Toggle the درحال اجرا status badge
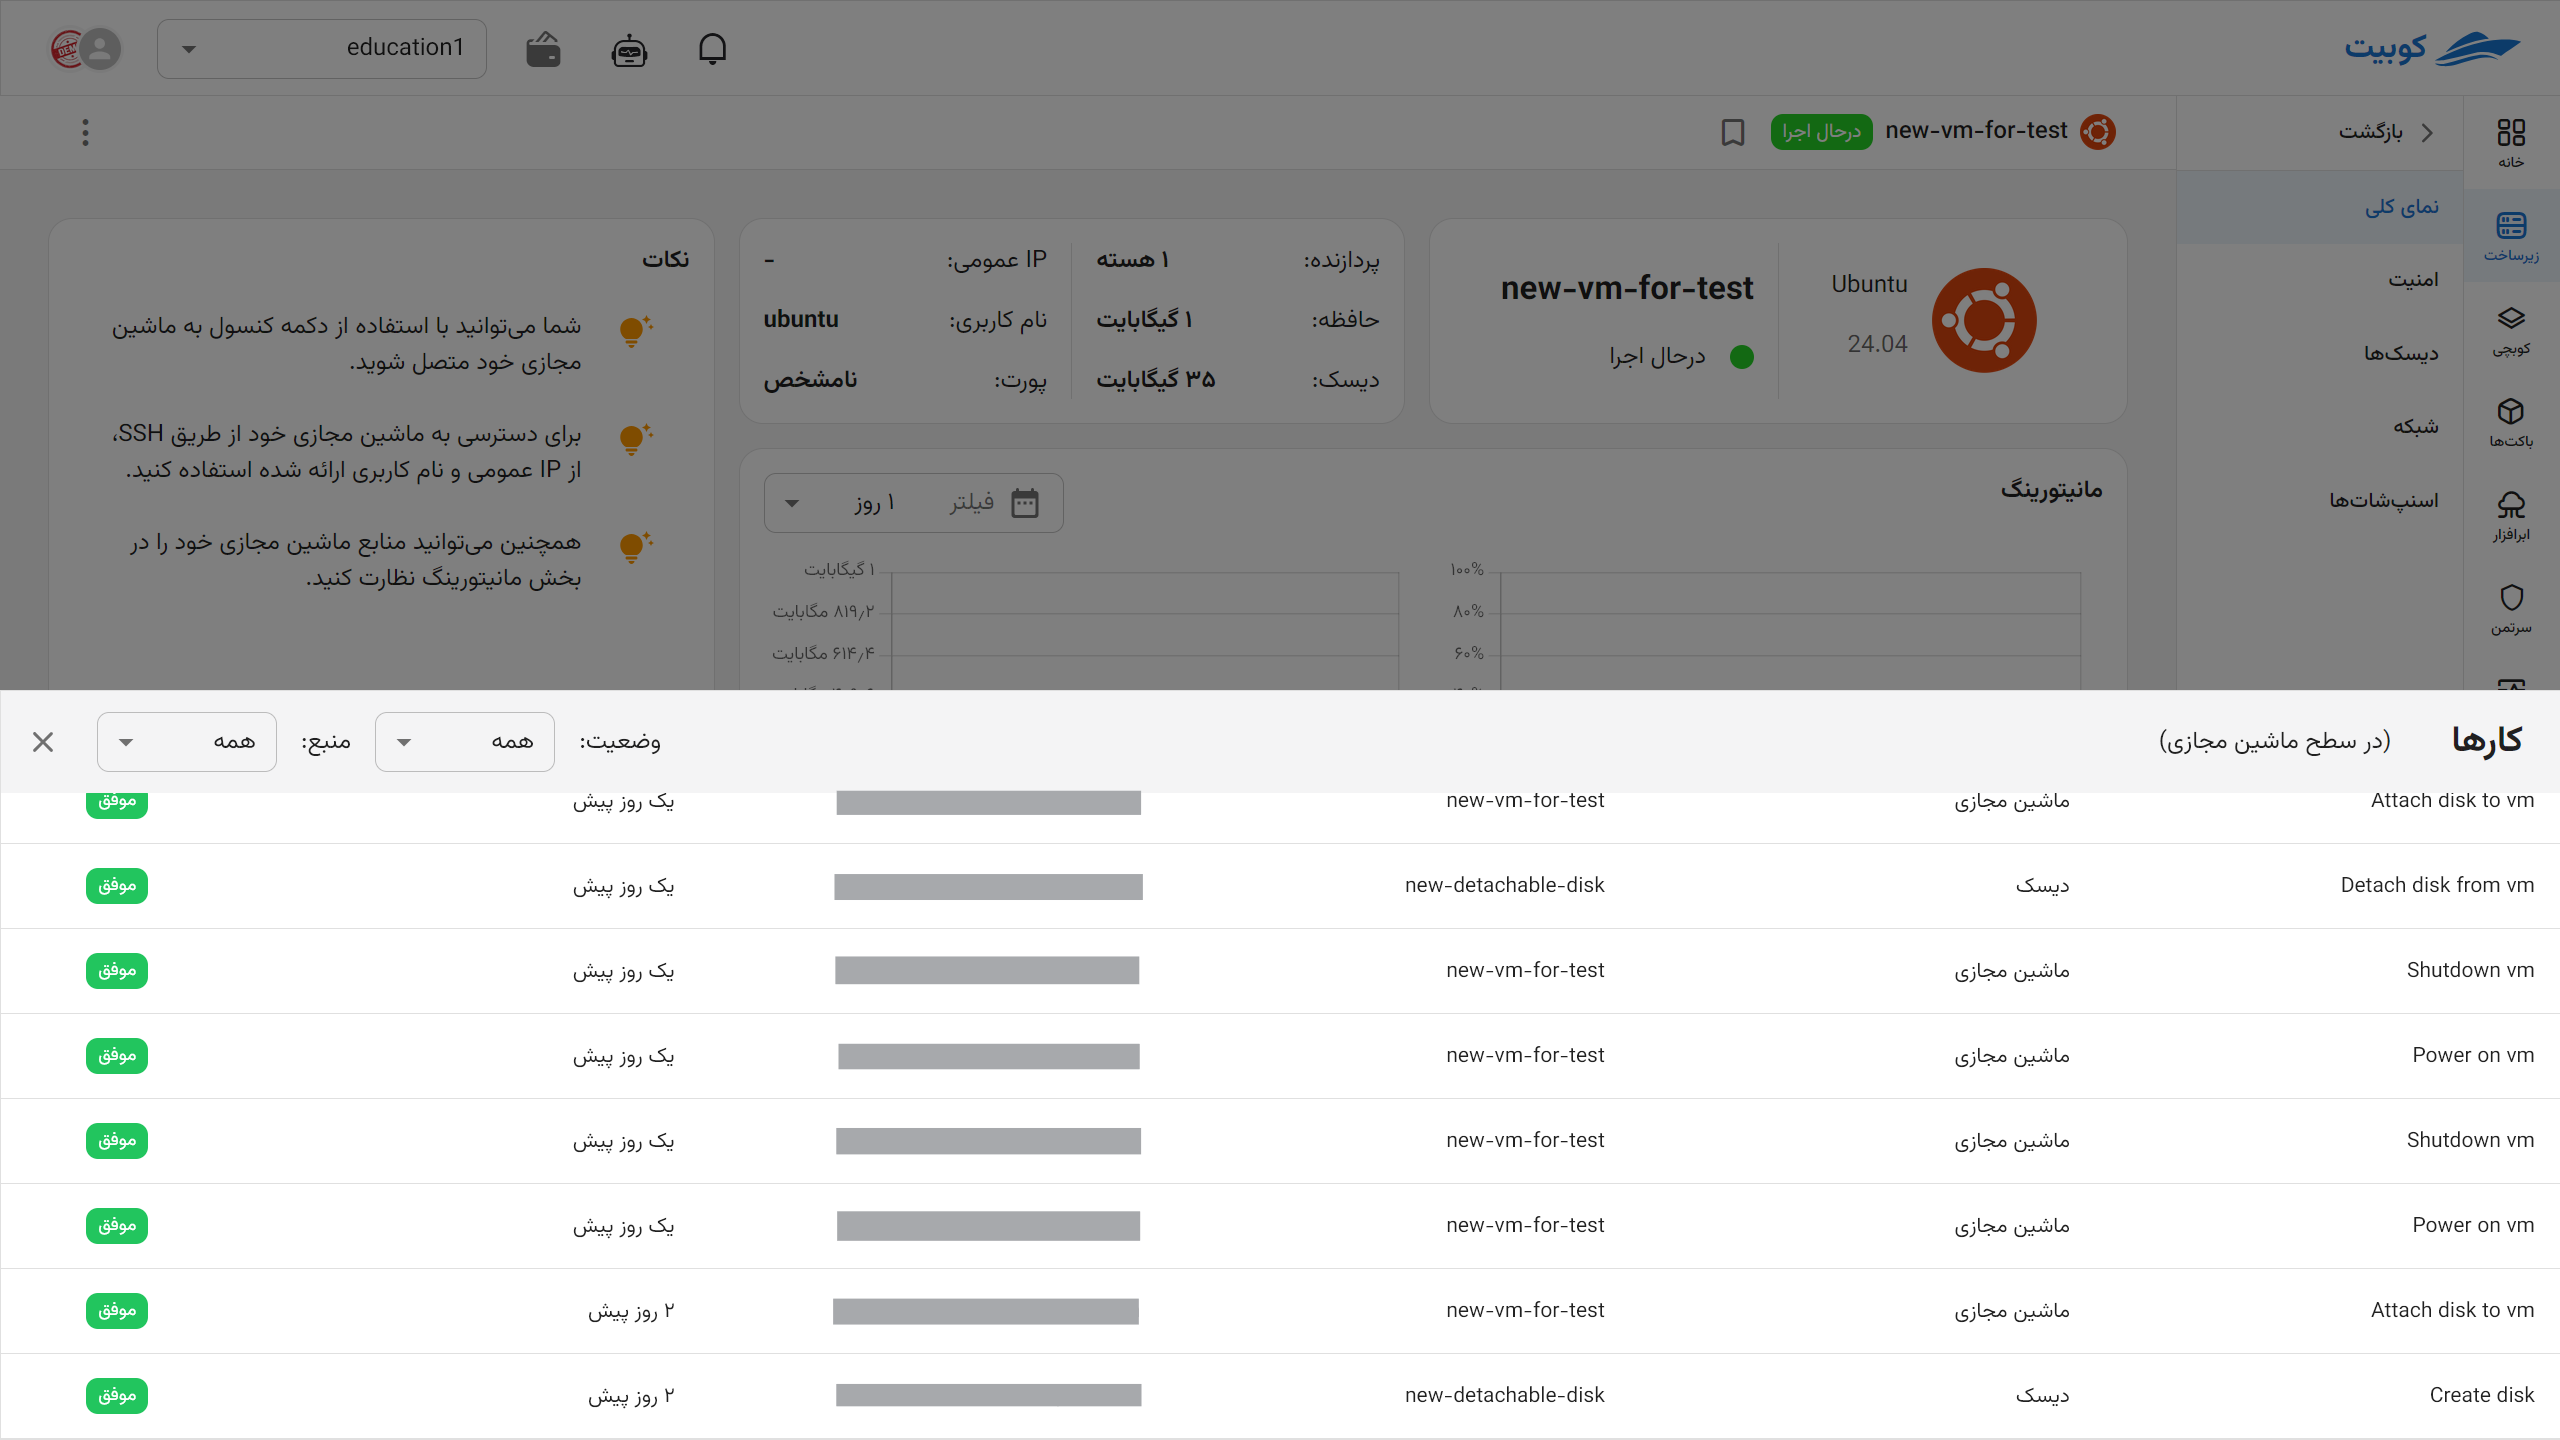Screen dimensions: 2560x1440 tap(1822, 131)
